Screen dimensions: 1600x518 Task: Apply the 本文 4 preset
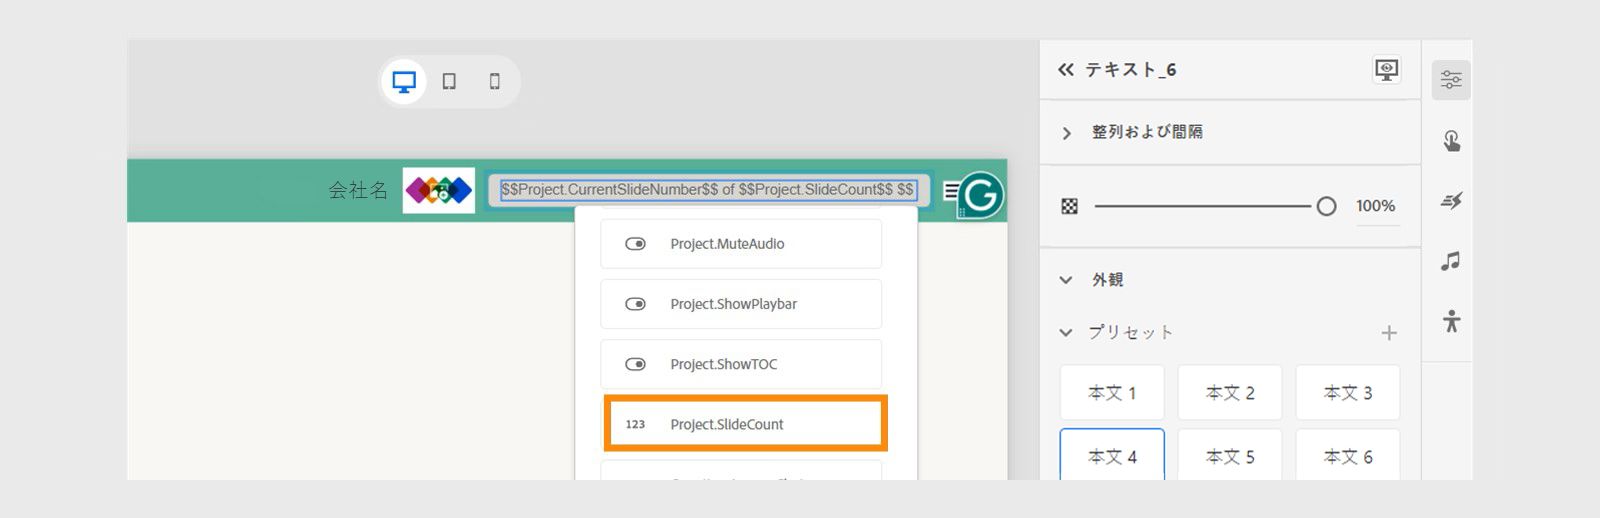(x=1112, y=455)
